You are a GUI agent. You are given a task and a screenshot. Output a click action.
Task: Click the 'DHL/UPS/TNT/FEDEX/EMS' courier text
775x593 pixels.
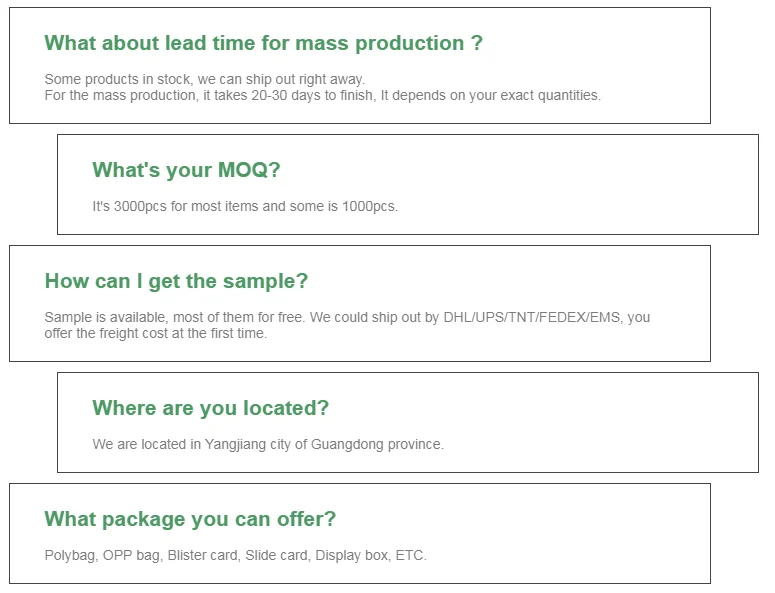pyautogui.click(x=533, y=318)
